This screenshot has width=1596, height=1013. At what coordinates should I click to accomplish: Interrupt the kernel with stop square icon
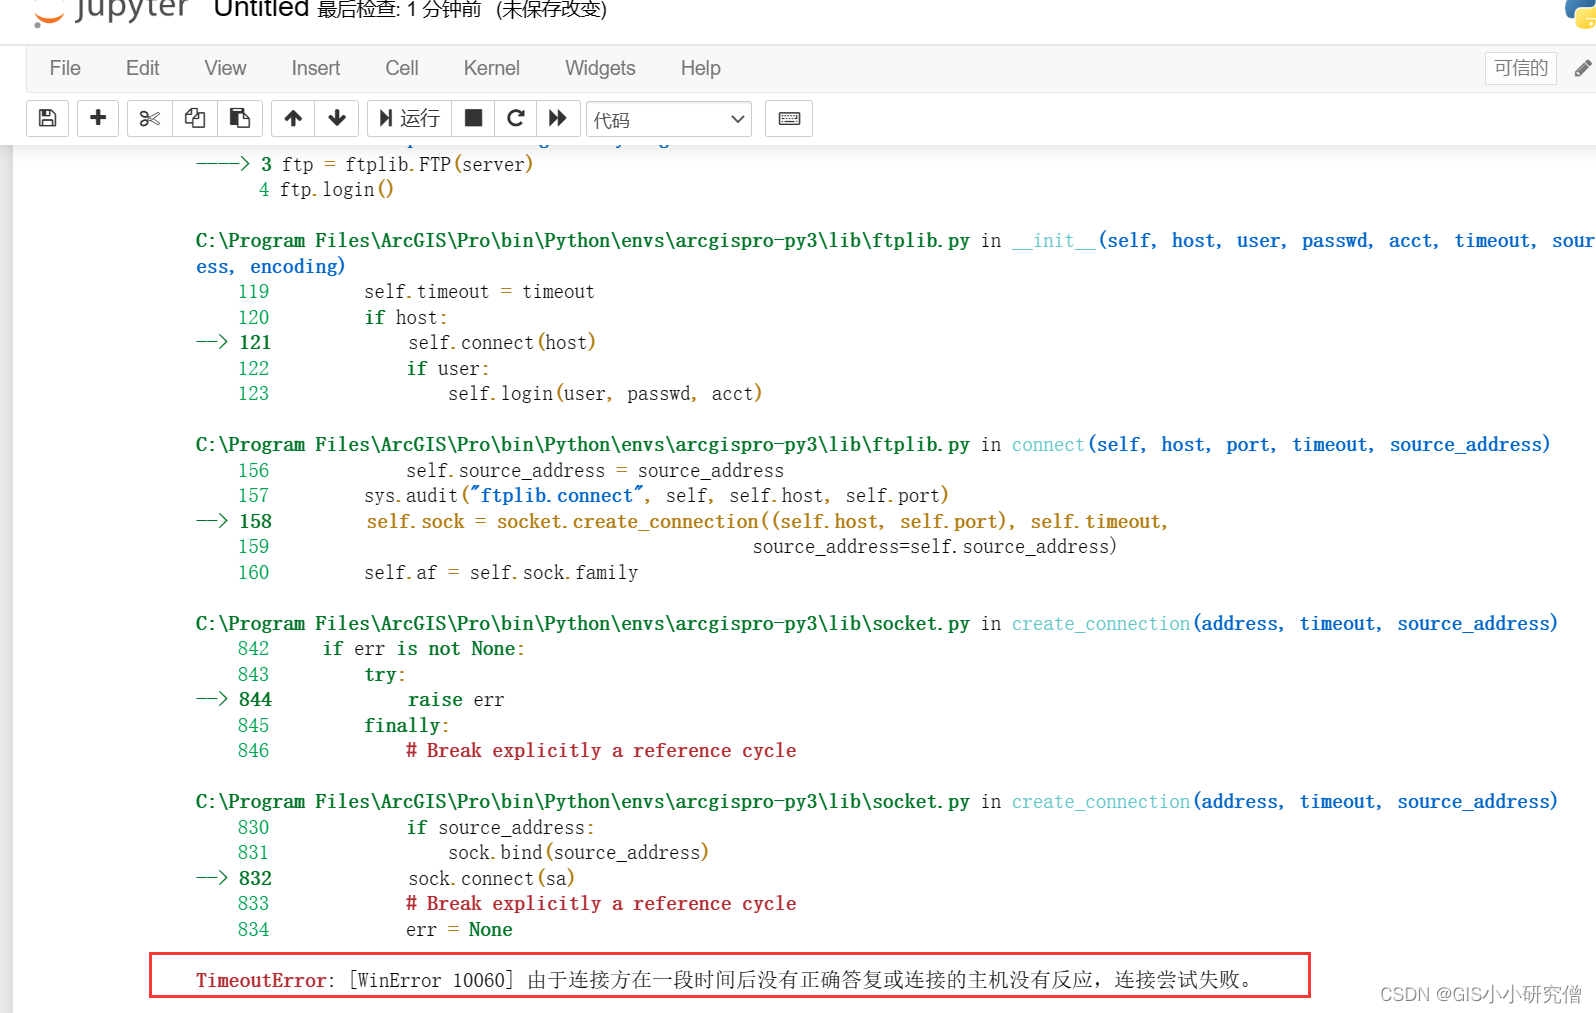click(x=474, y=118)
